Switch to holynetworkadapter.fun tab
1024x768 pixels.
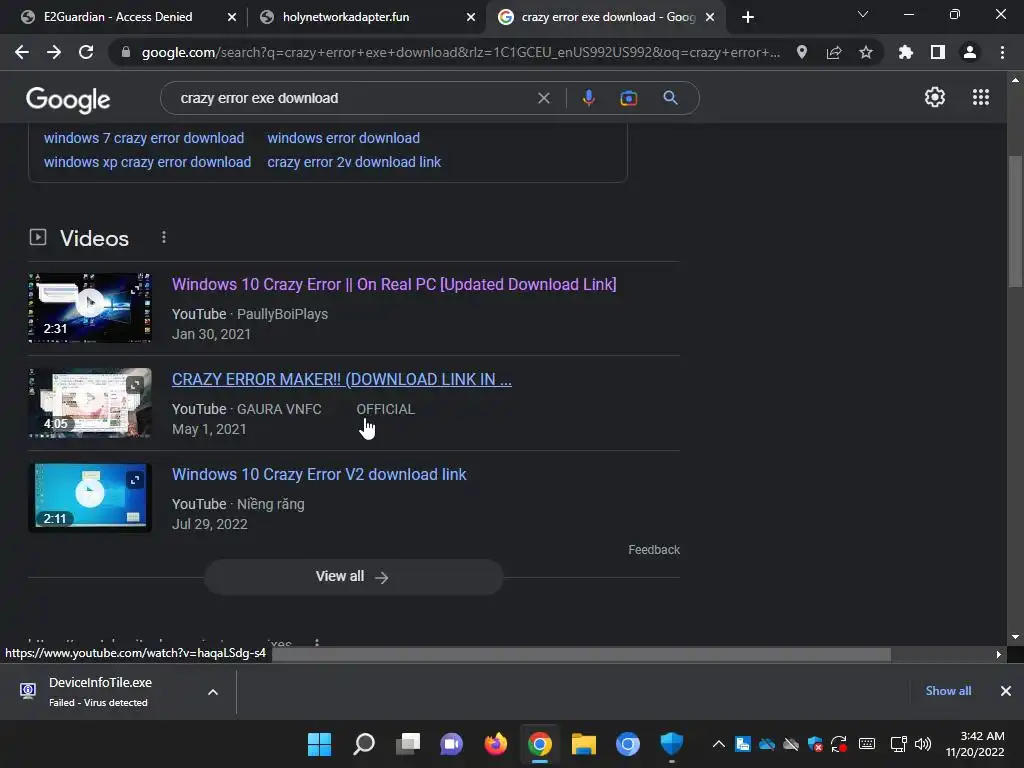(367, 17)
